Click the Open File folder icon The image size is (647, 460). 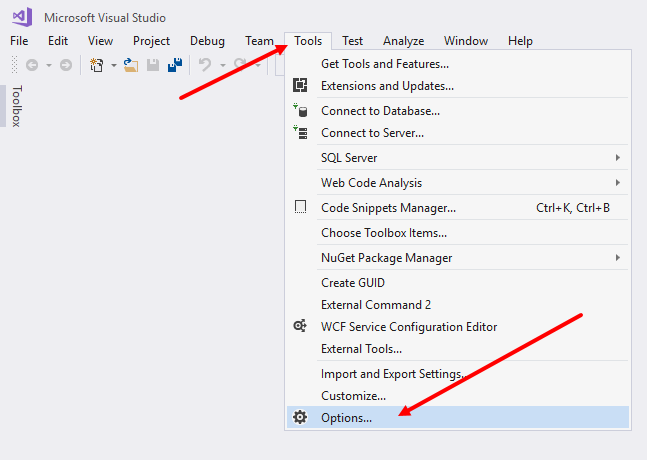(131, 65)
